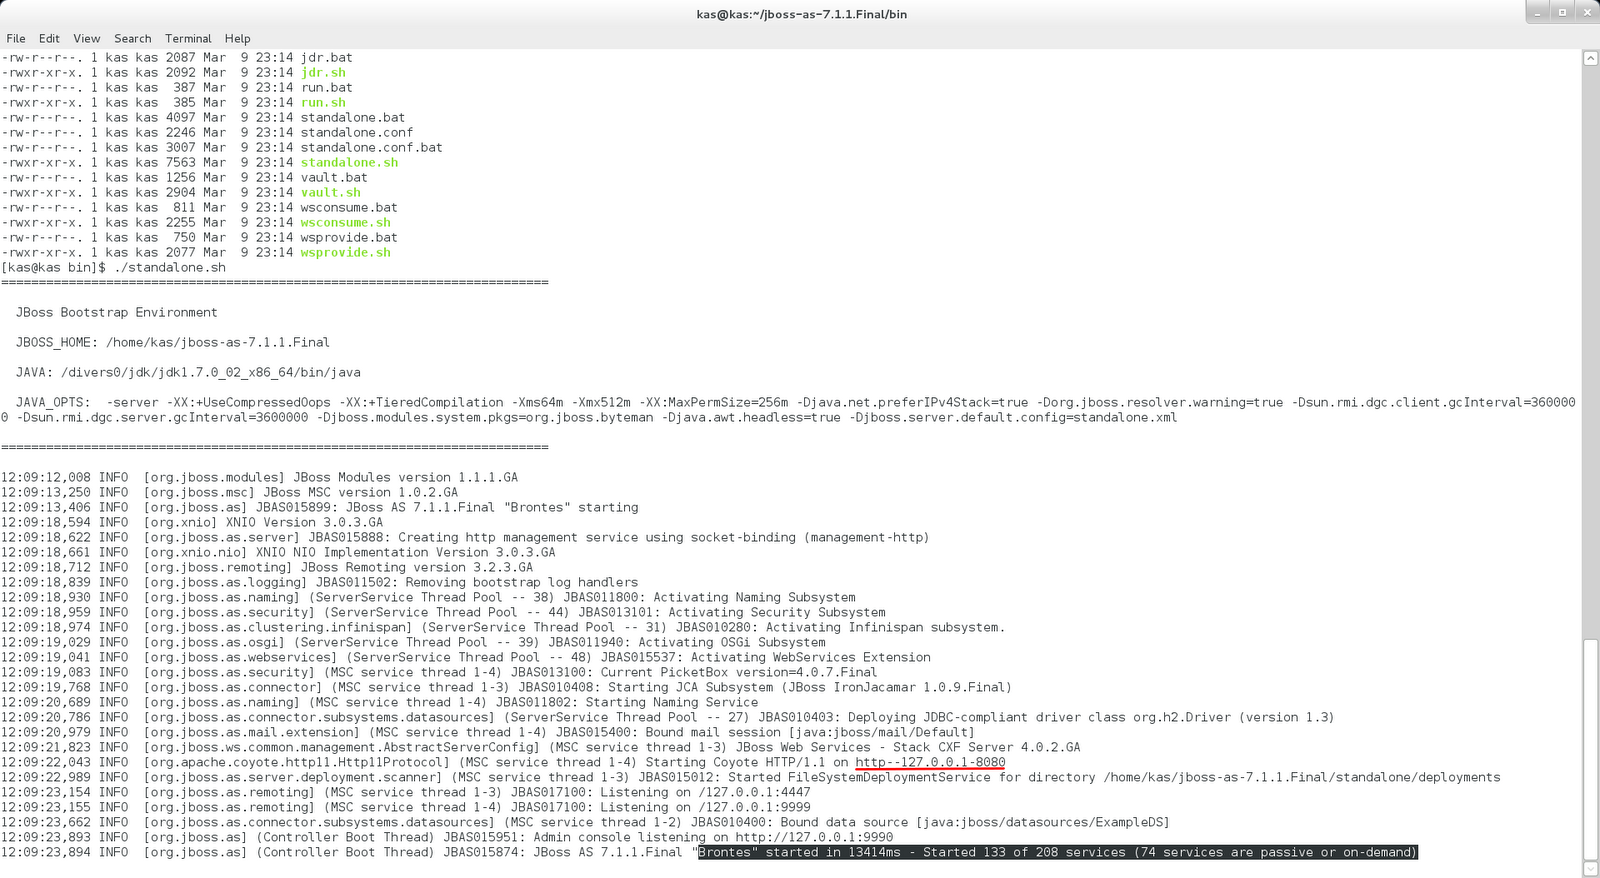Click the underlined http--127.0.0.1-8080 text
Viewport: 1600px width, 878px height.
[930, 762]
